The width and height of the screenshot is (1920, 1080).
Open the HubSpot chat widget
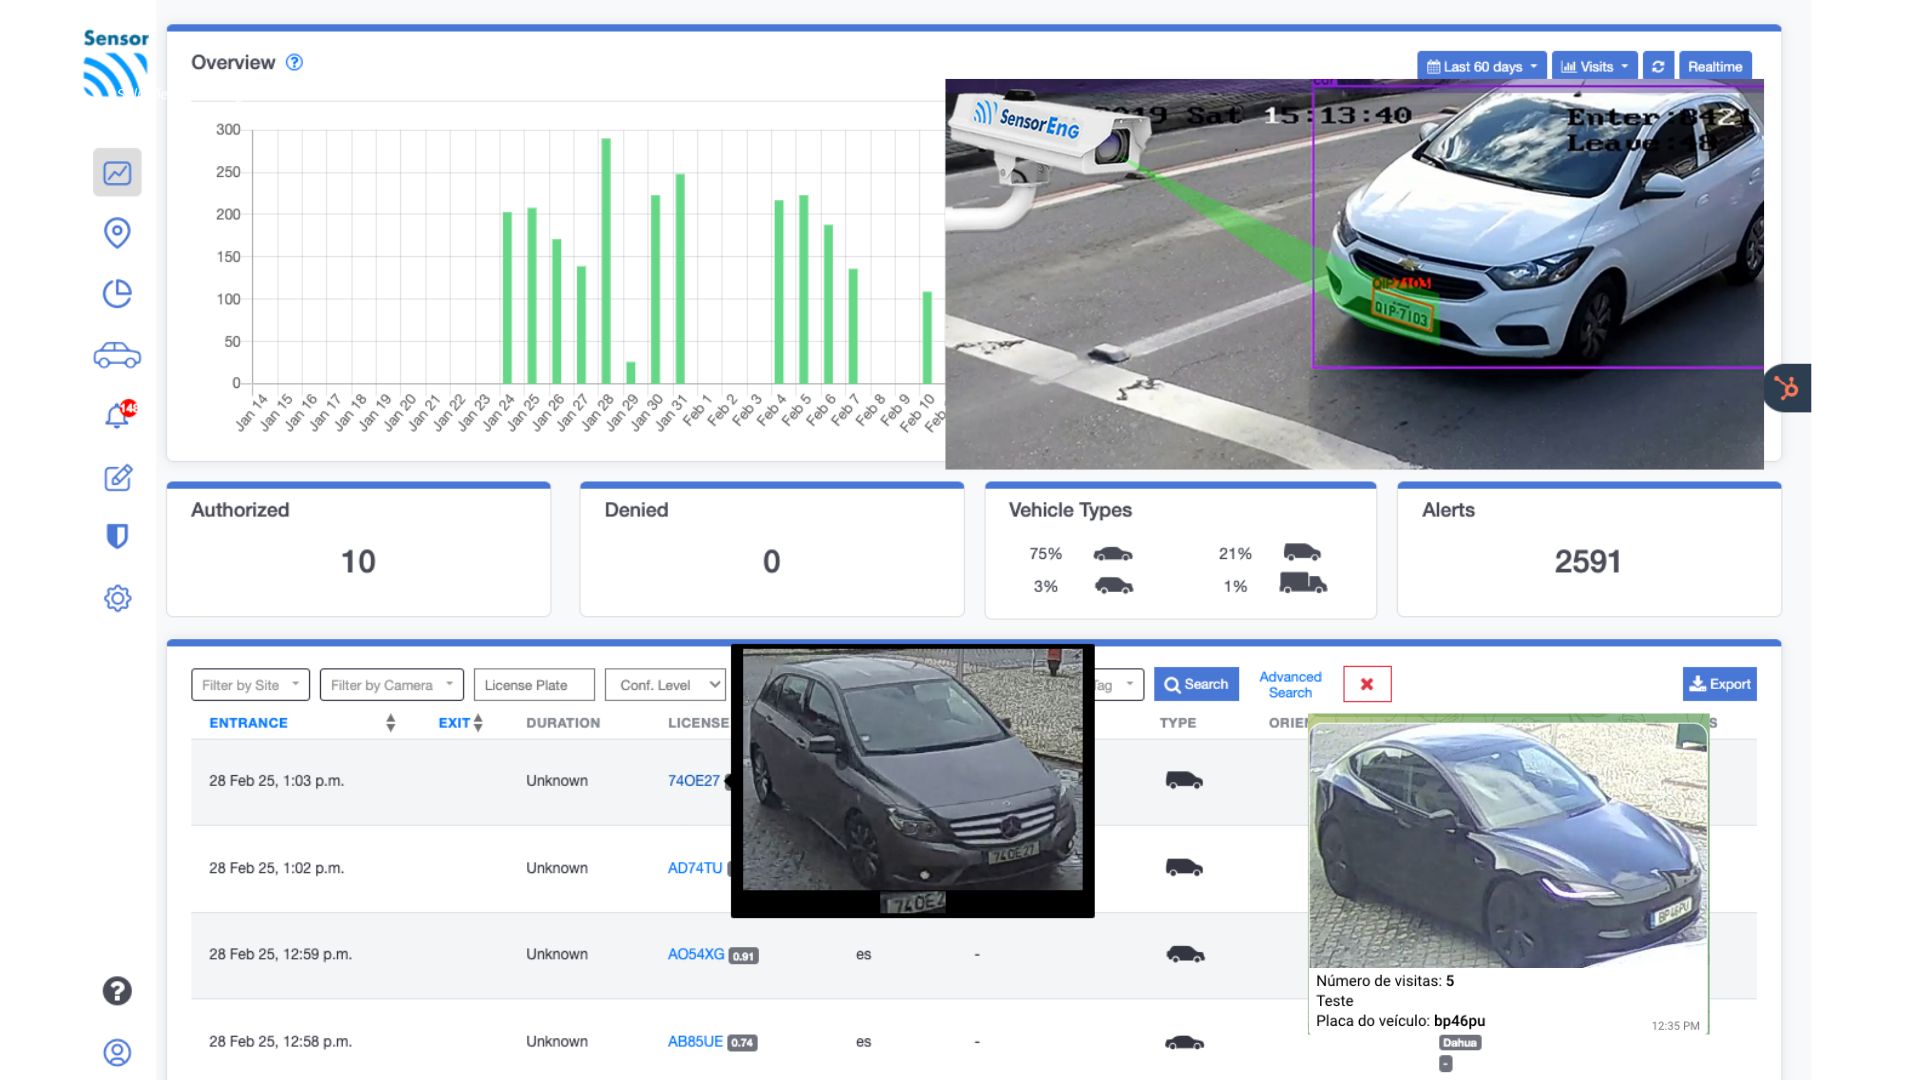click(x=1788, y=388)
